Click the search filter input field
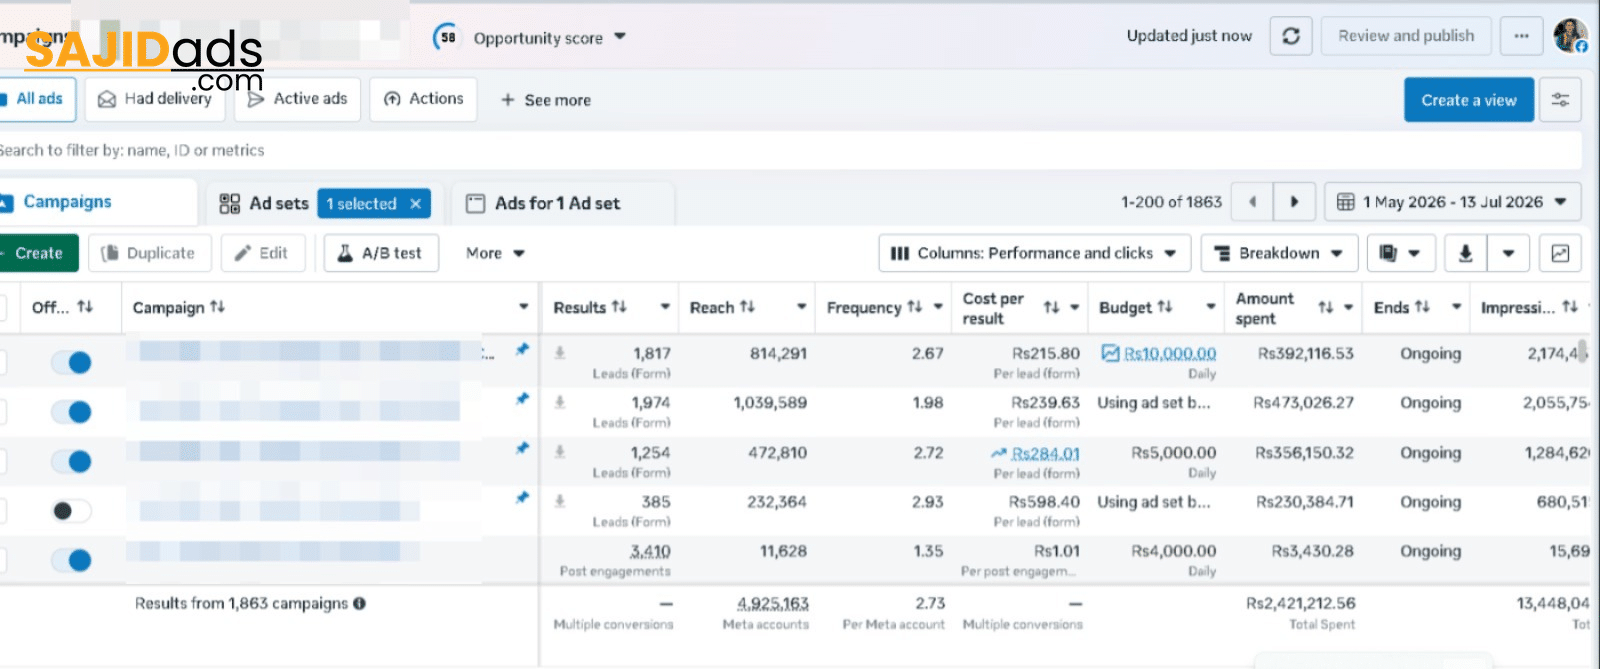The width and height of the screenshot is (1600, 669). click(x=790, y=150)
